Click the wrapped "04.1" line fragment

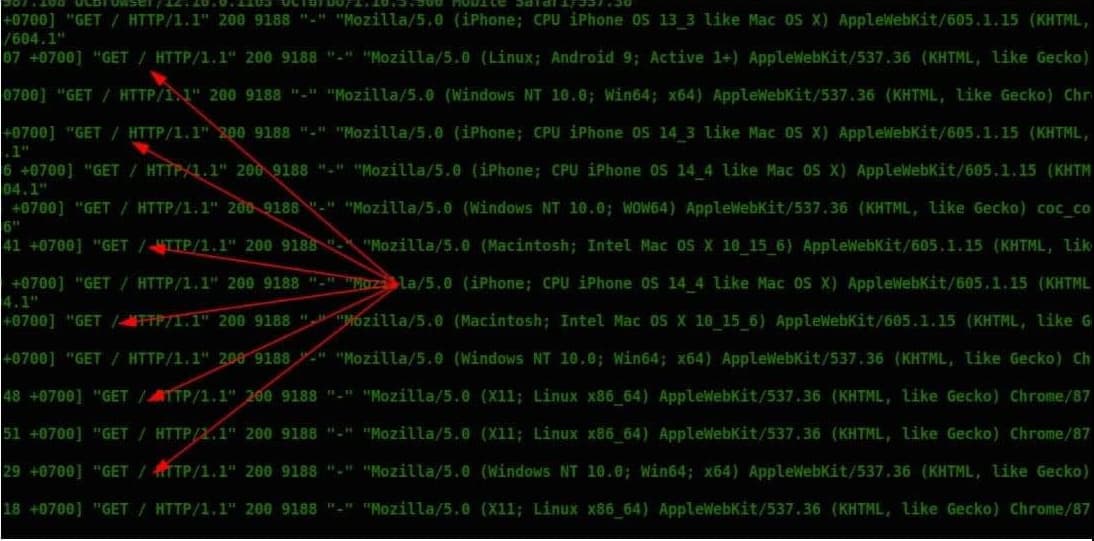[25, 189]
